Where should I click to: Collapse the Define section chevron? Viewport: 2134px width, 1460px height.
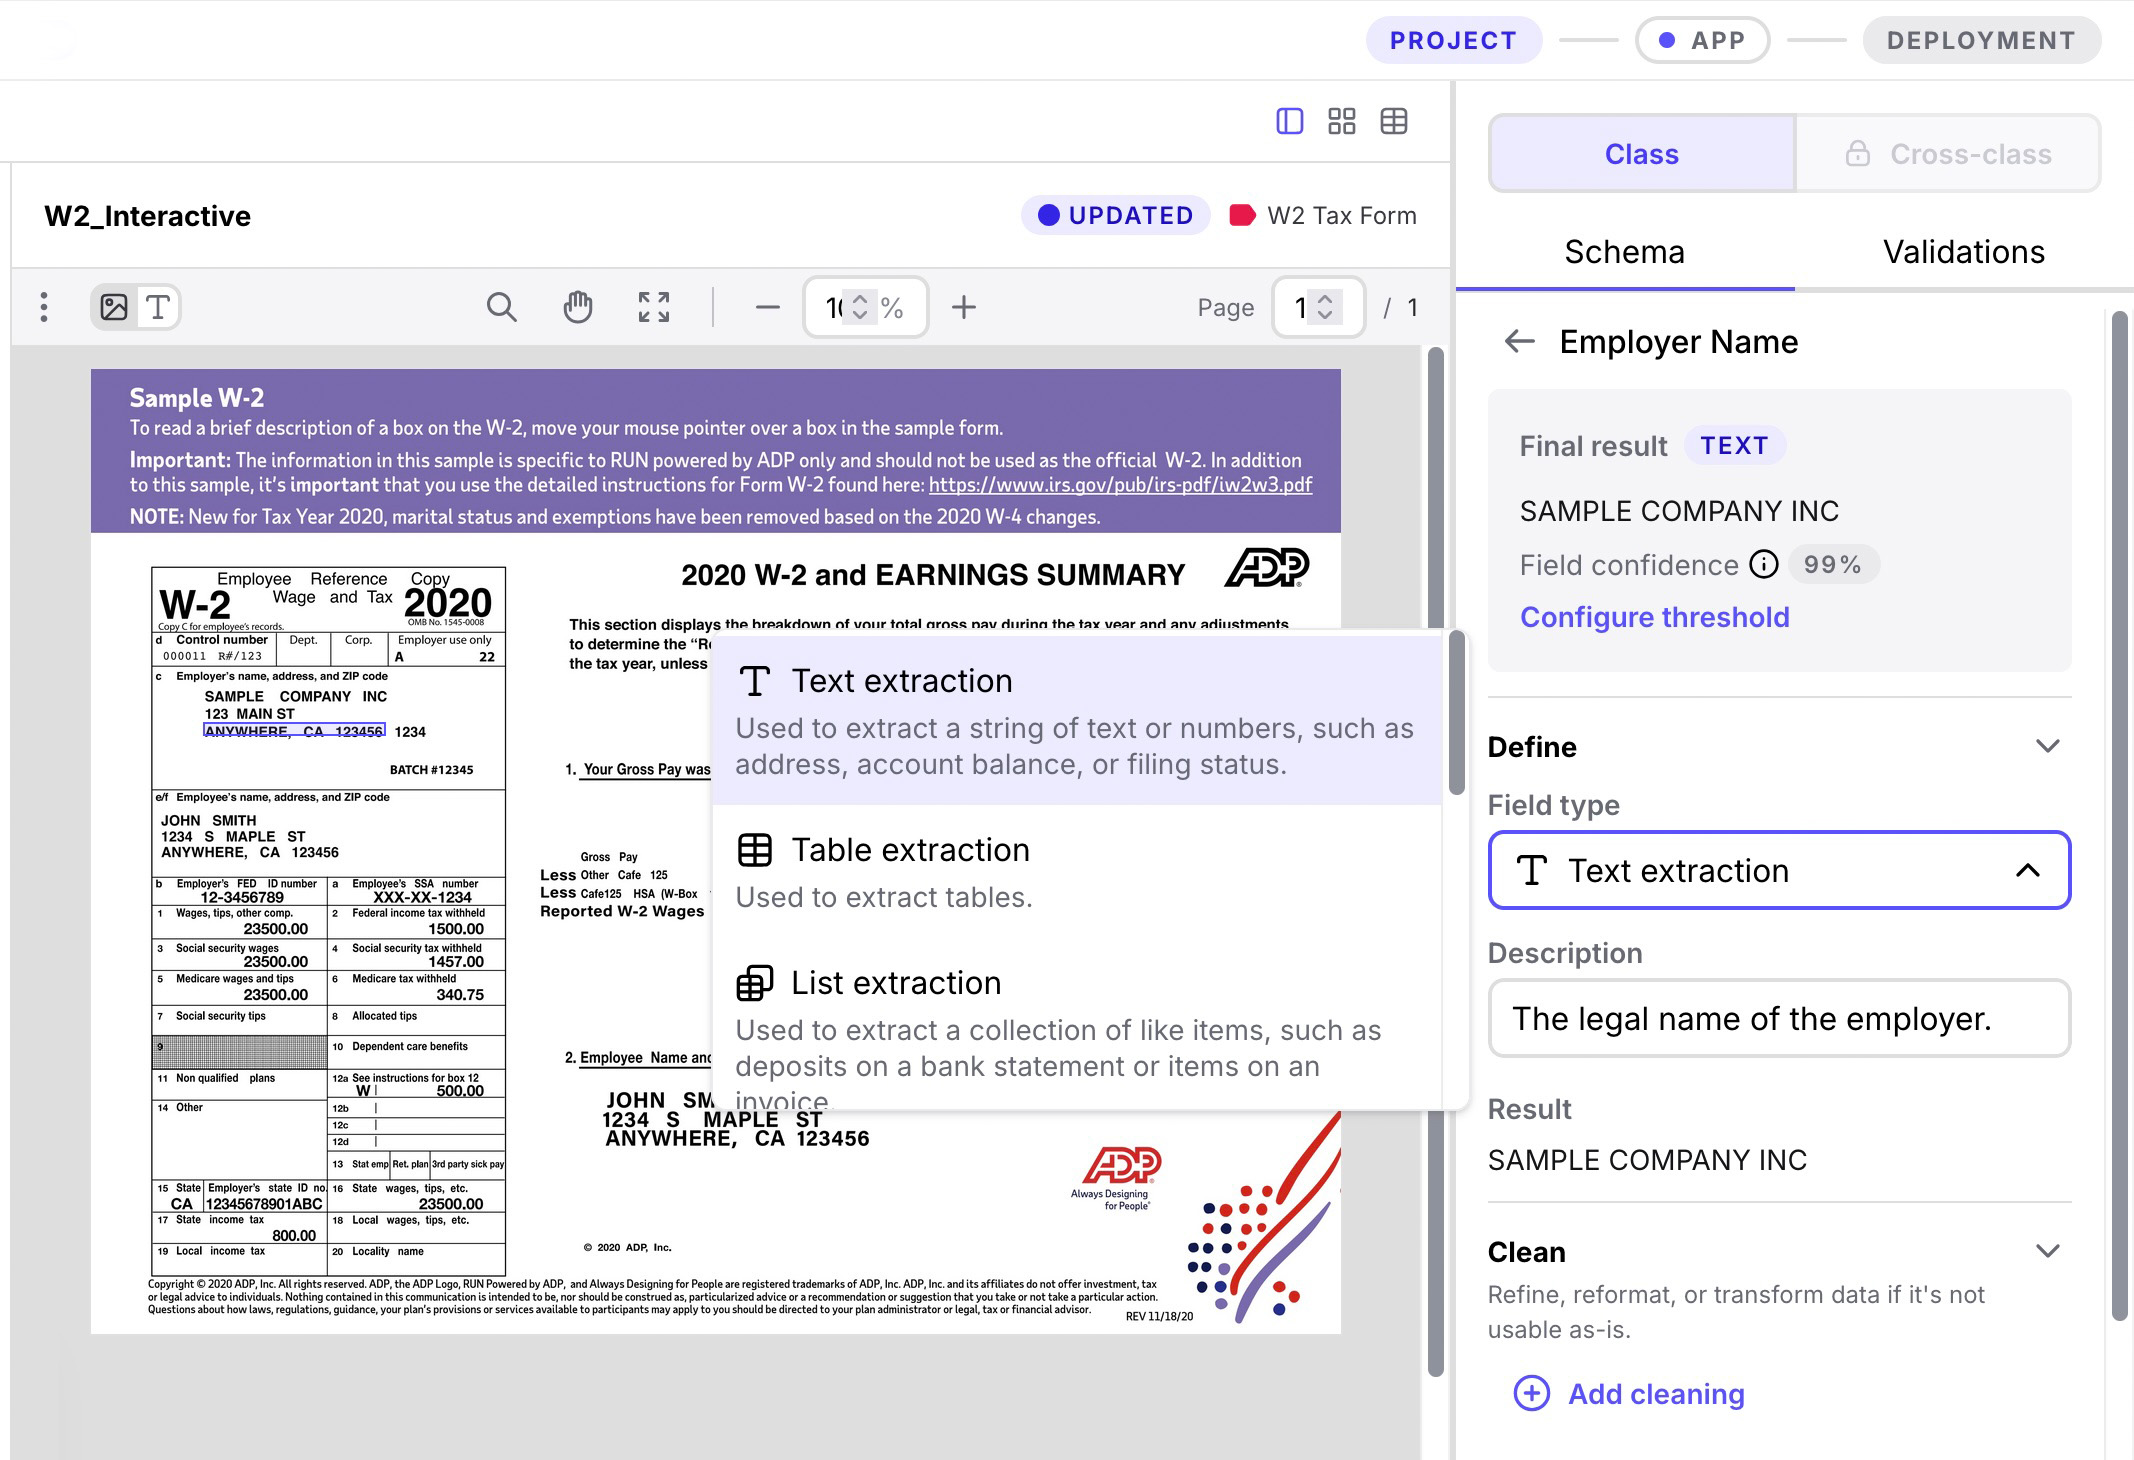point(2047,747)
